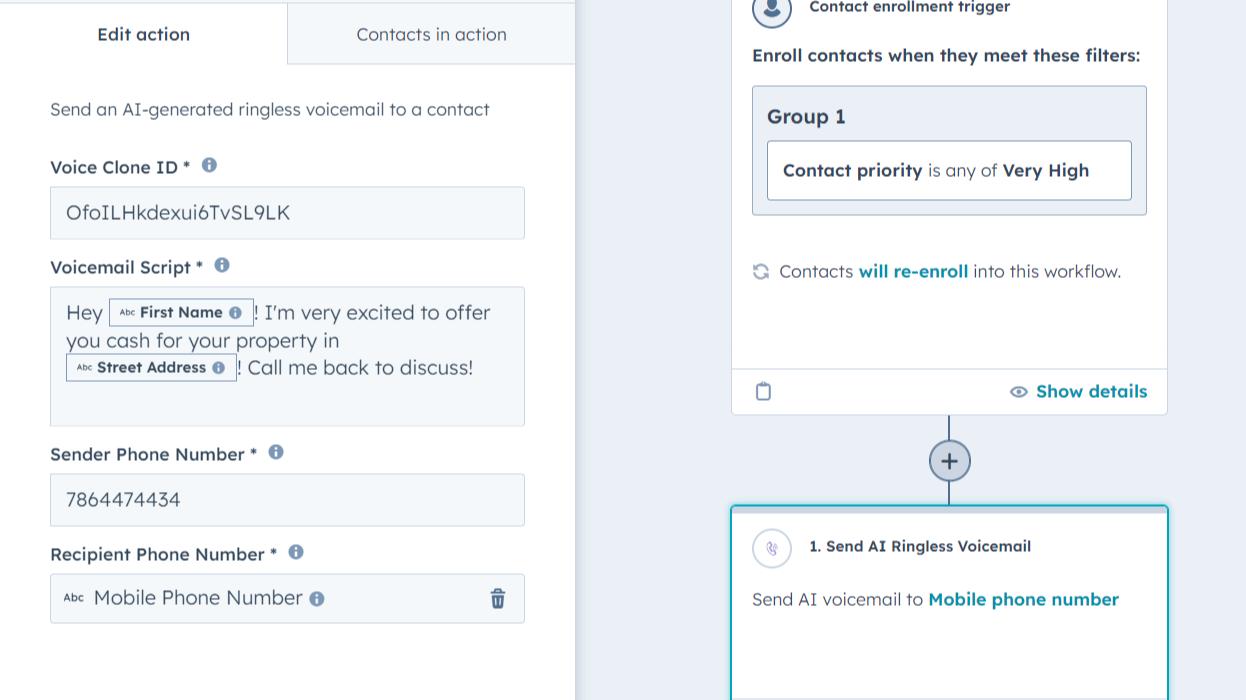Image resolution: width=1246 pixels, height=700 pixels.
Task: Switch to the Edit action tab
Action: 143,34
